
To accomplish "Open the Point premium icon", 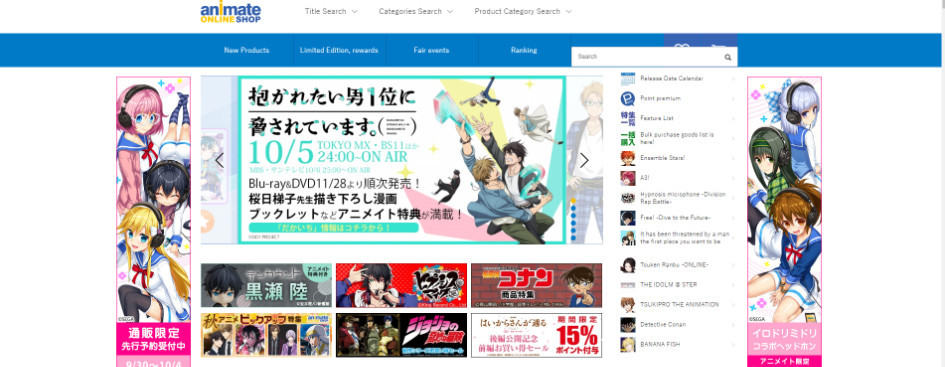I will 628,98.
